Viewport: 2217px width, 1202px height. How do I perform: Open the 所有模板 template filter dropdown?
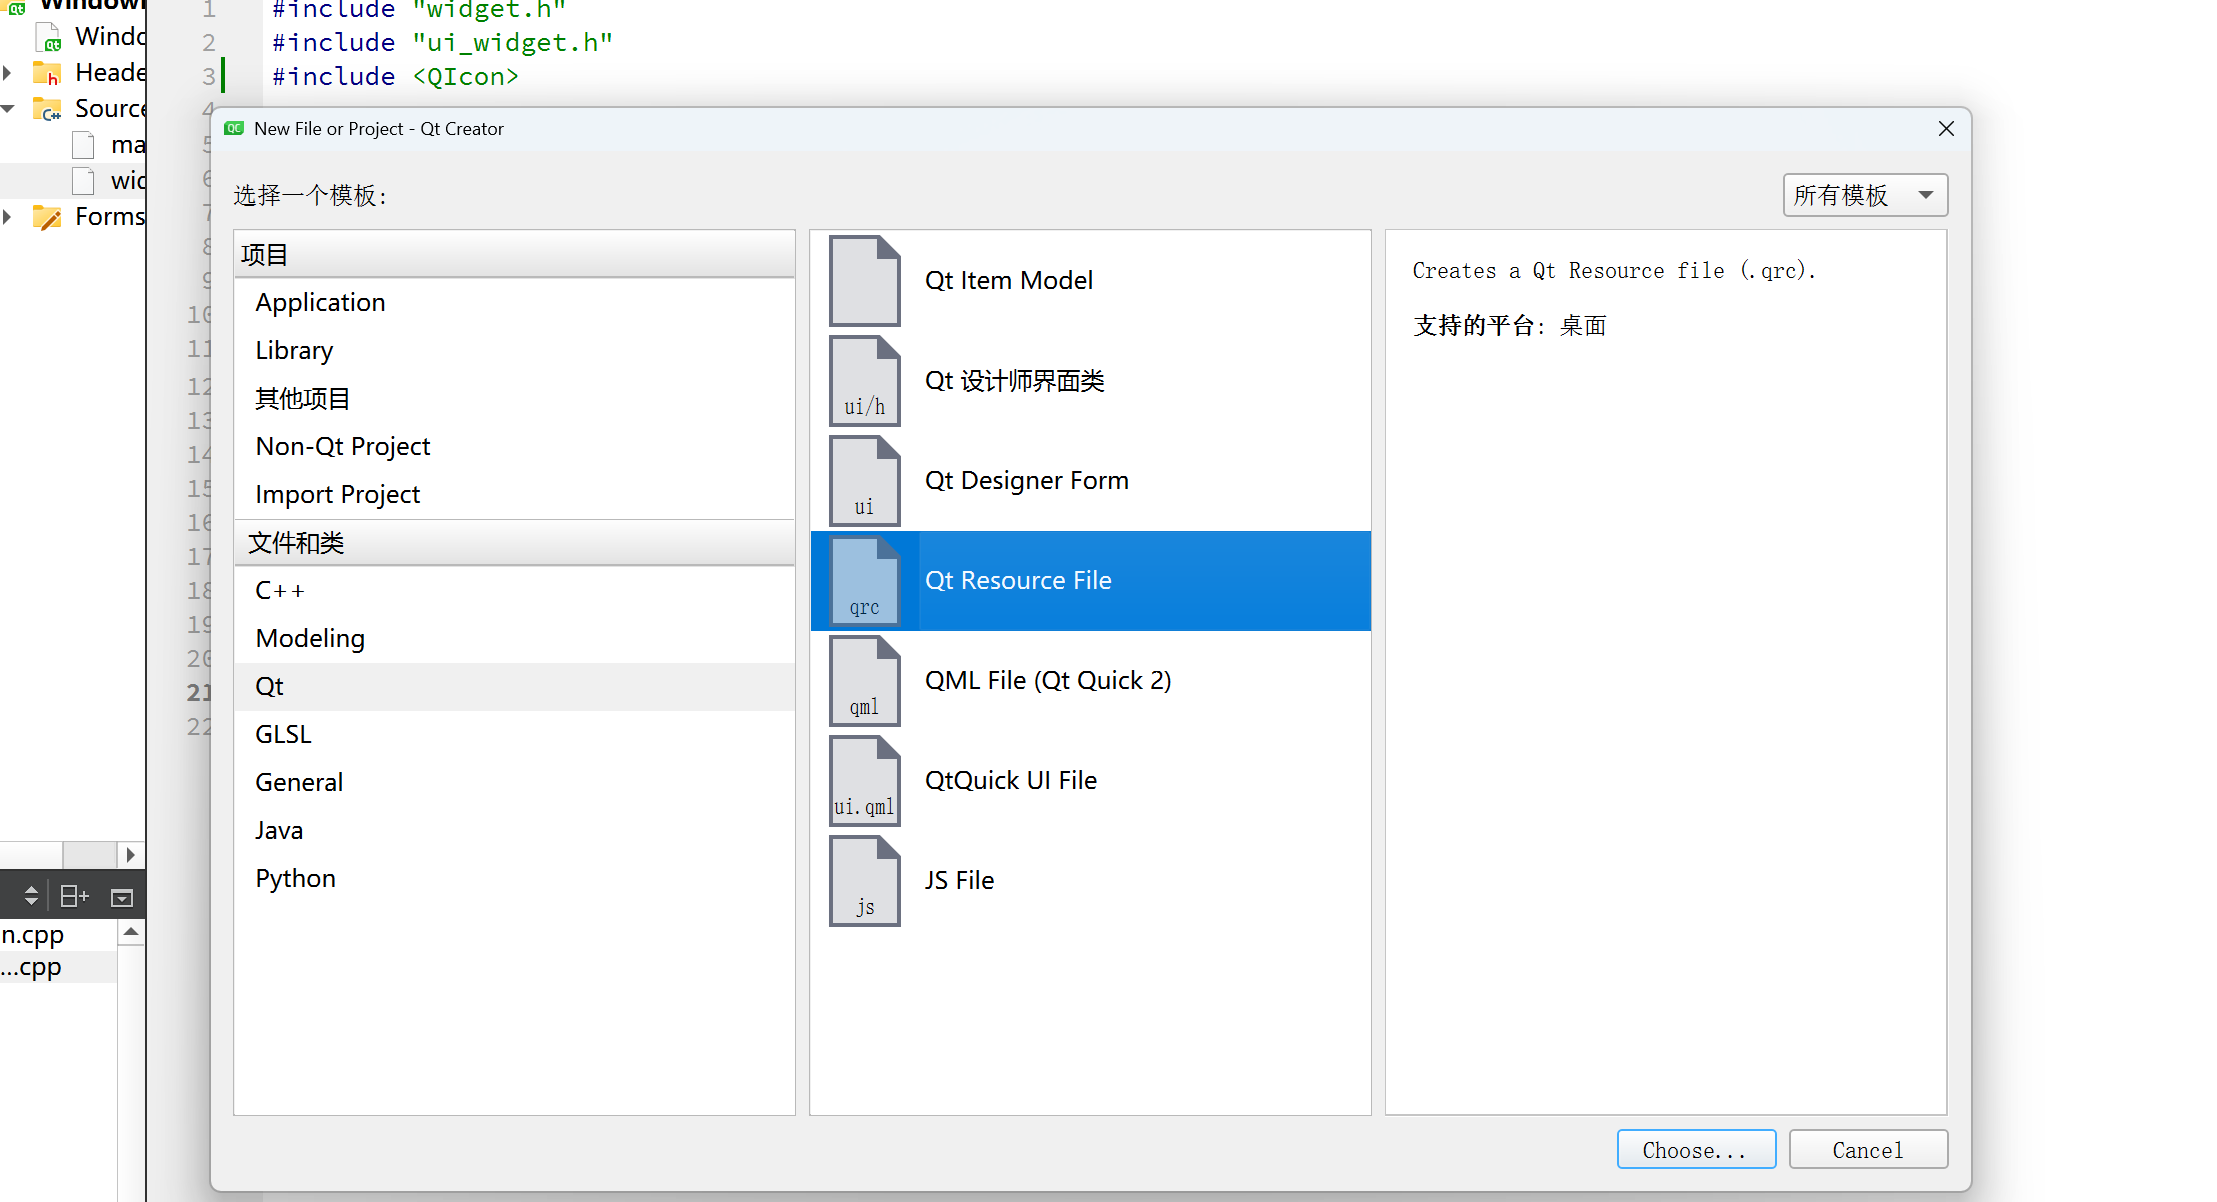pyautogui.click(x=1864, y=195)
